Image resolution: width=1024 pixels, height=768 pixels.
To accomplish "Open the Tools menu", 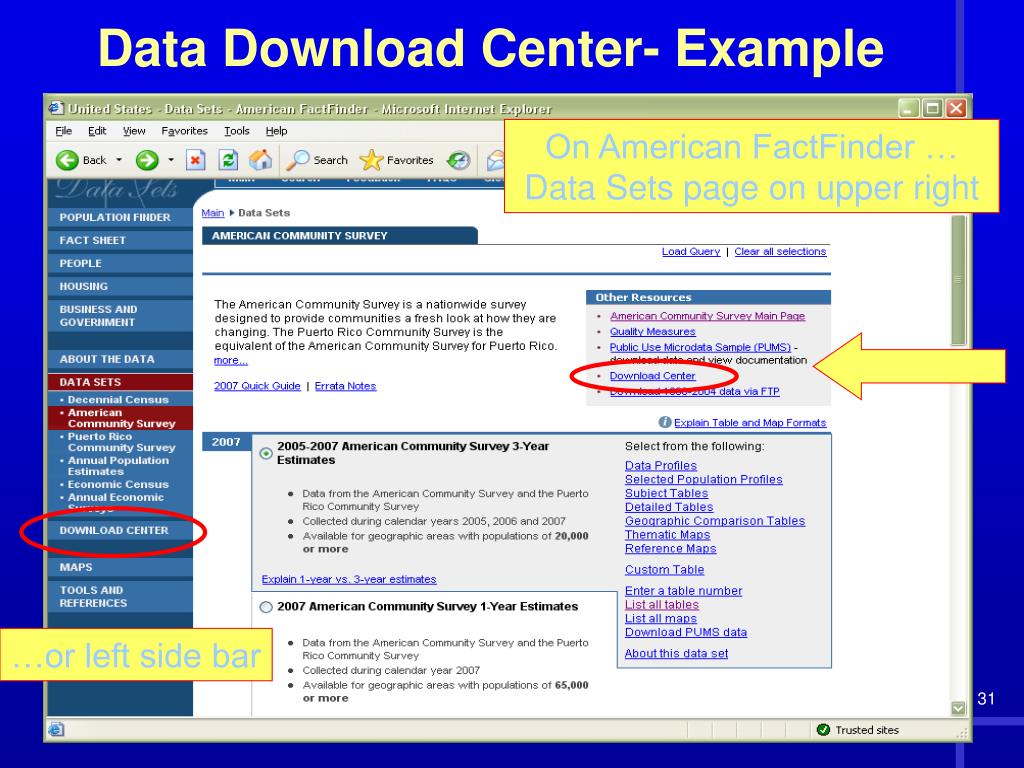I will pyautogui.click(x=236, y=131).
